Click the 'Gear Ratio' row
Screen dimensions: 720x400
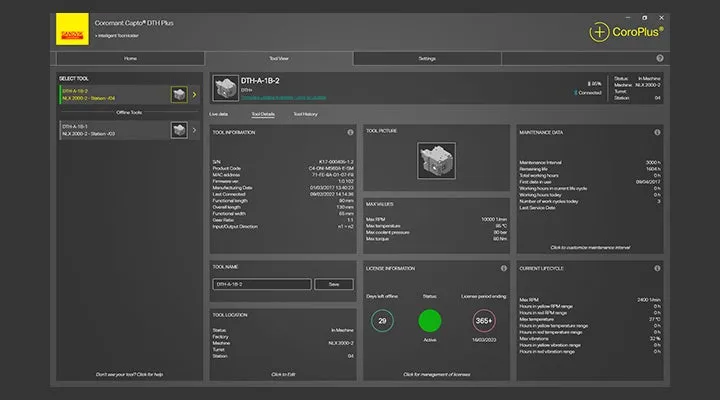[x=283, y=220]
